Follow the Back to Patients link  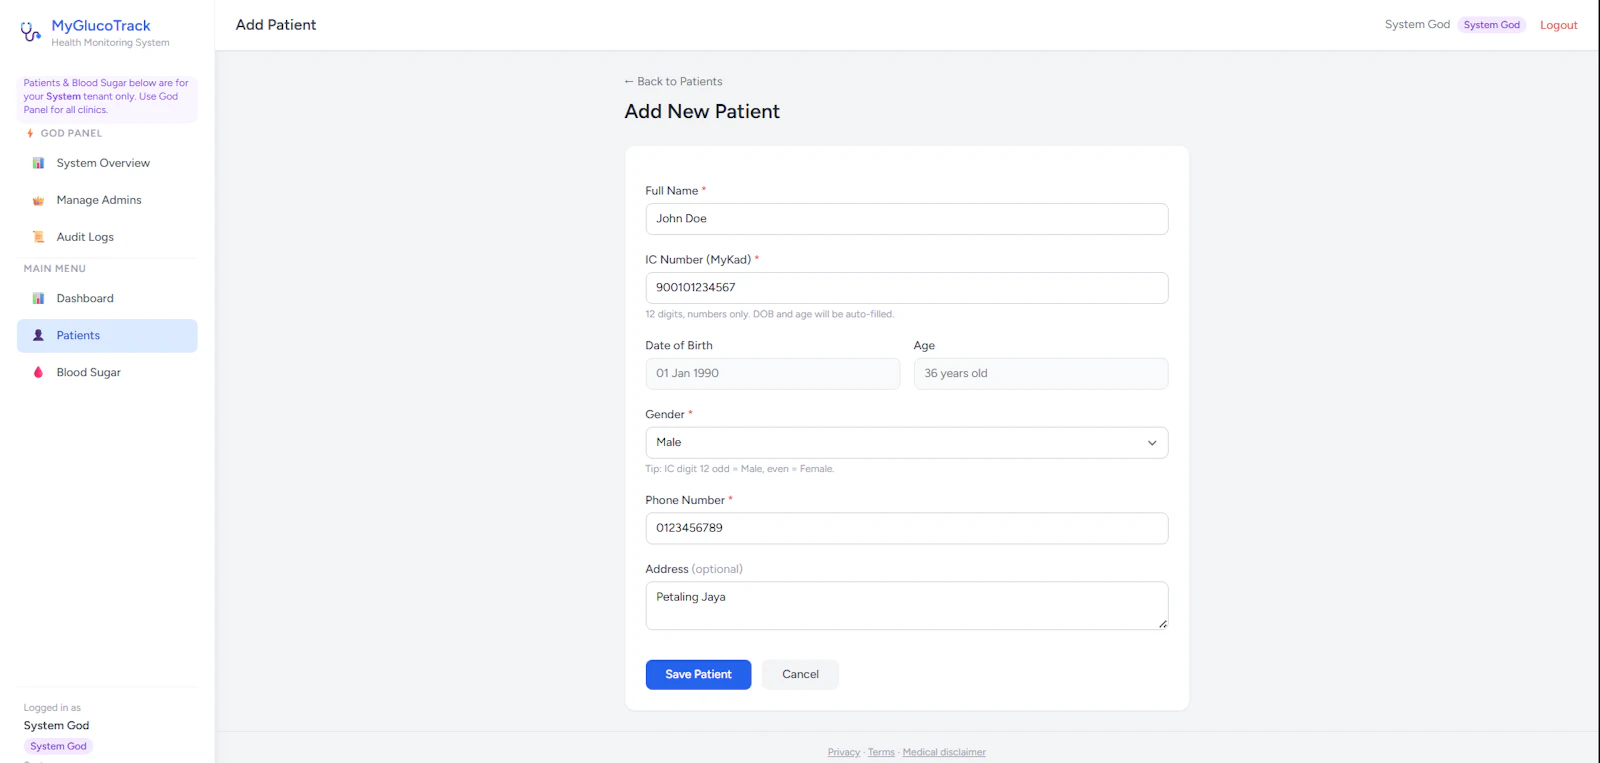pyautogui.click(x=673, y=81)
